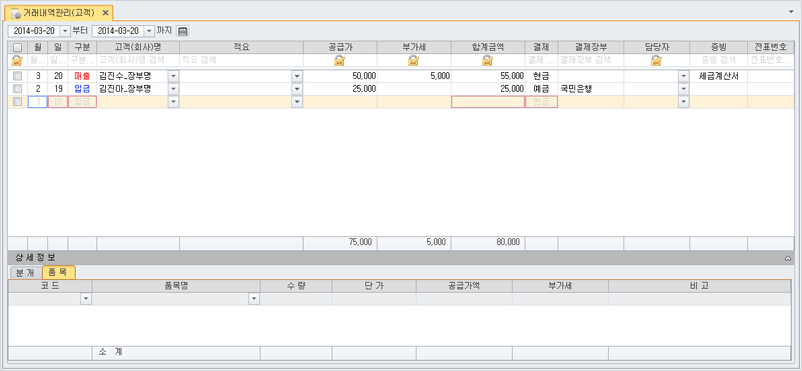The image size is (802, 371).
Task: Open the 코드 dropdown in the 품목 grid
Action: 86,299
